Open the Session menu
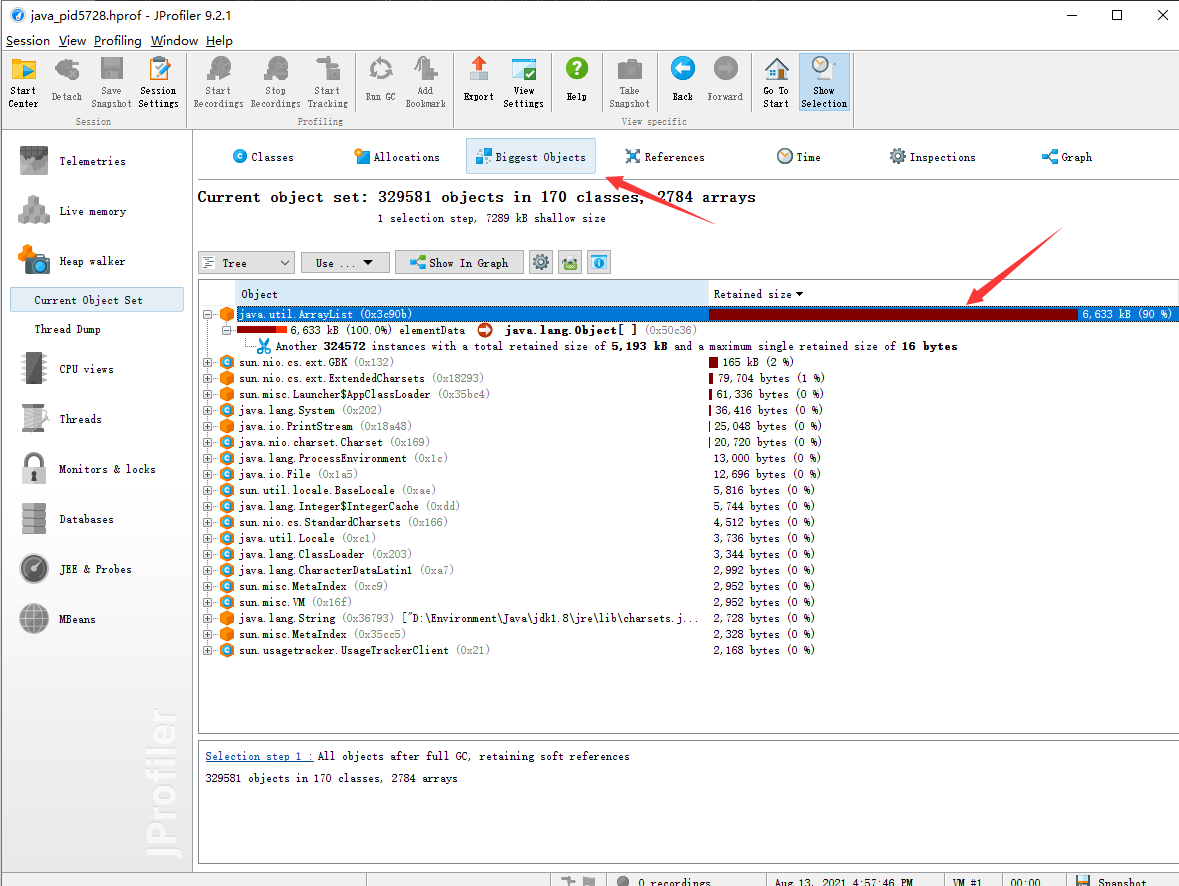 (28, 41)
